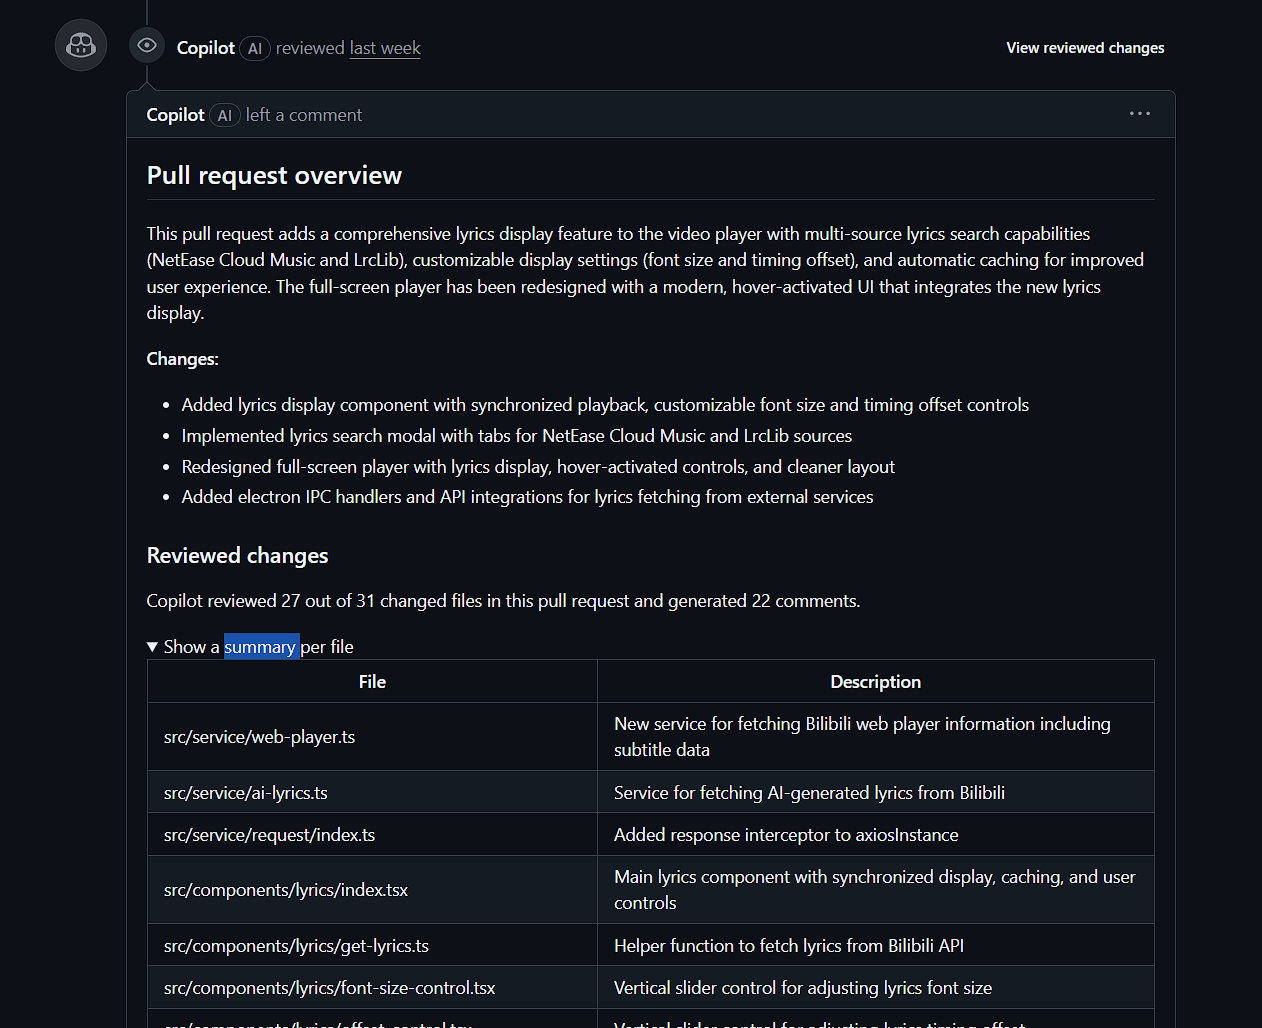Click the AI badge beside "reviewed last week"
The image size is (1262, 1028).
(255, 48)
